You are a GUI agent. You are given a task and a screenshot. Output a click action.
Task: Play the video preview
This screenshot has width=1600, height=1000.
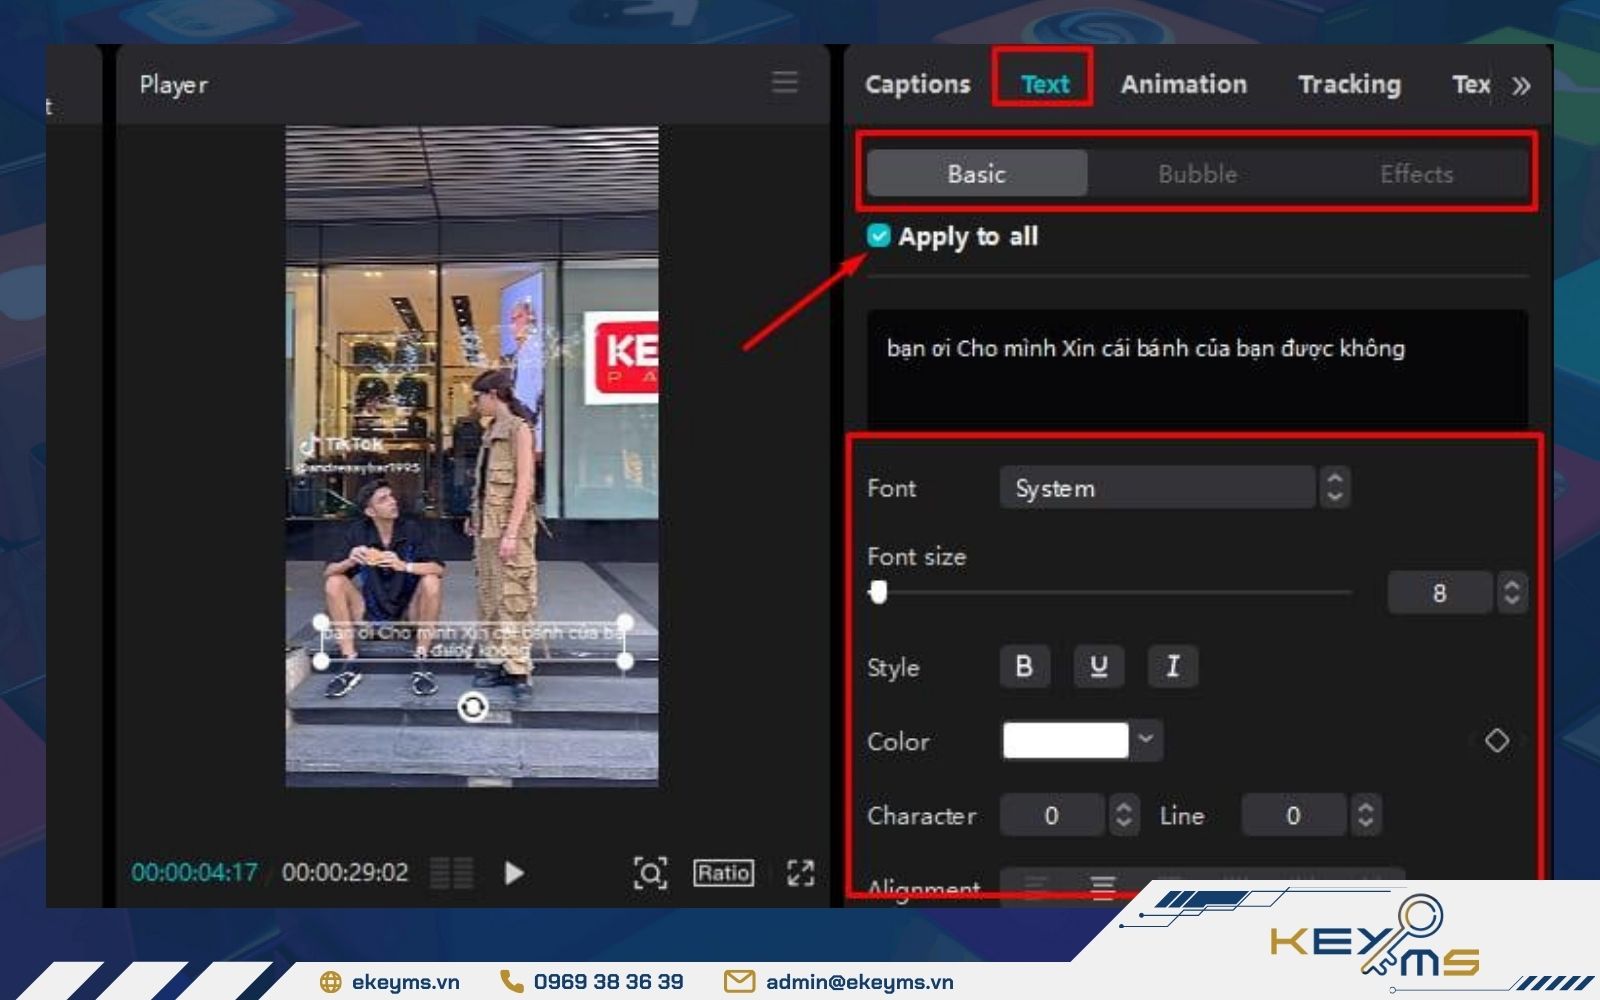[514, 873]
